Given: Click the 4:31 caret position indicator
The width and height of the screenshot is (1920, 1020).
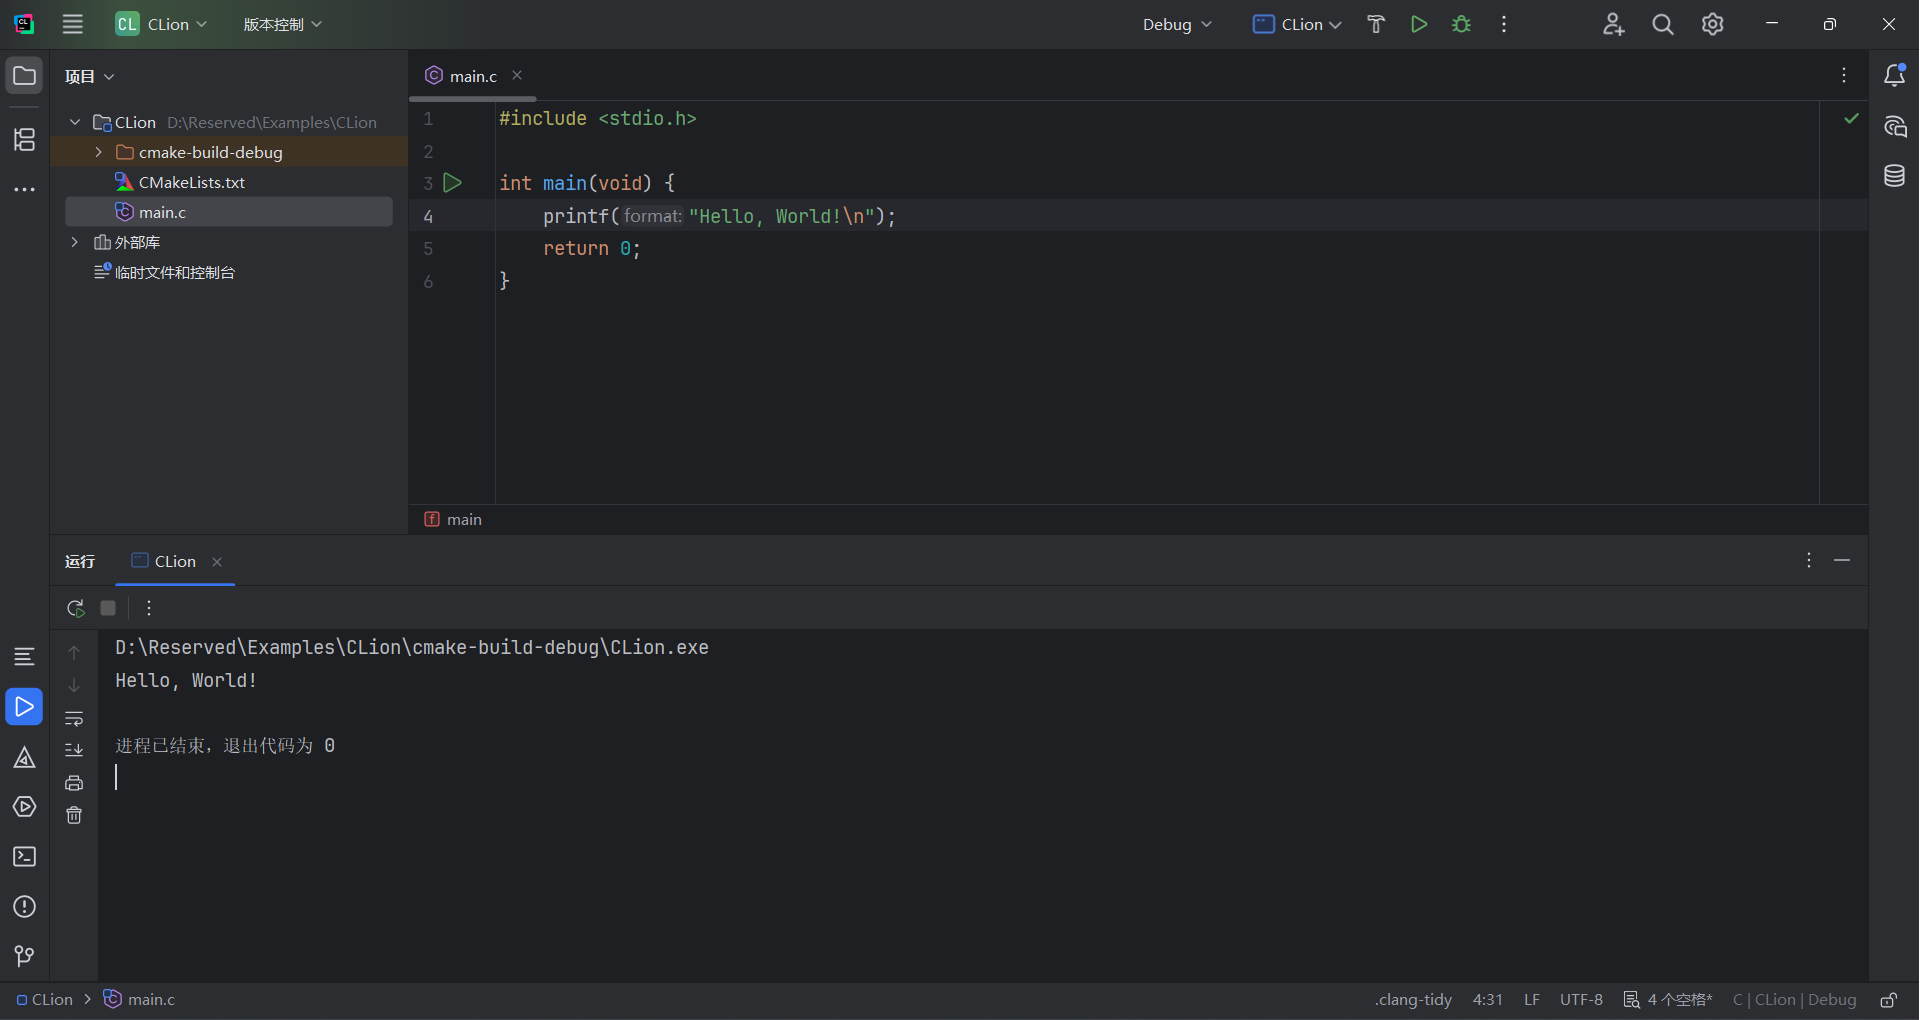Looking at the screenshot, I should point(1488,1000).
